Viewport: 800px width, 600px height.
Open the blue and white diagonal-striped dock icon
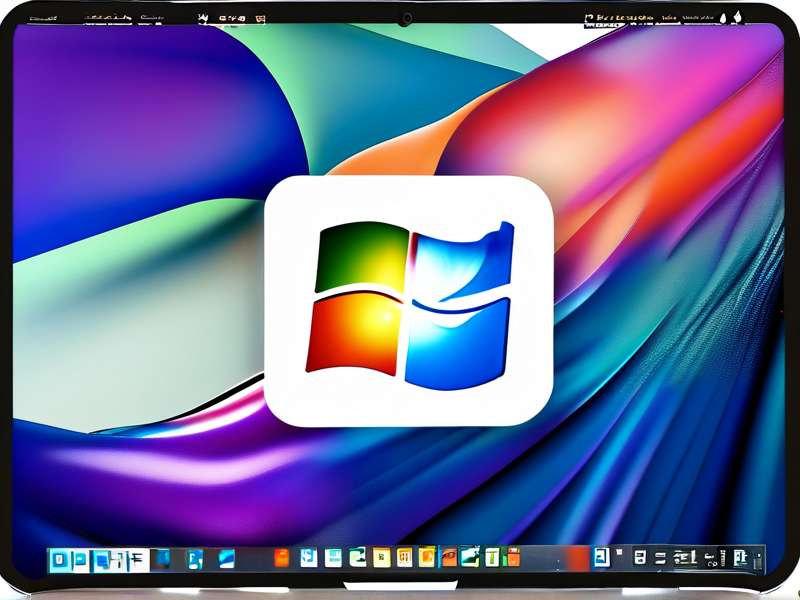[227, 559]
